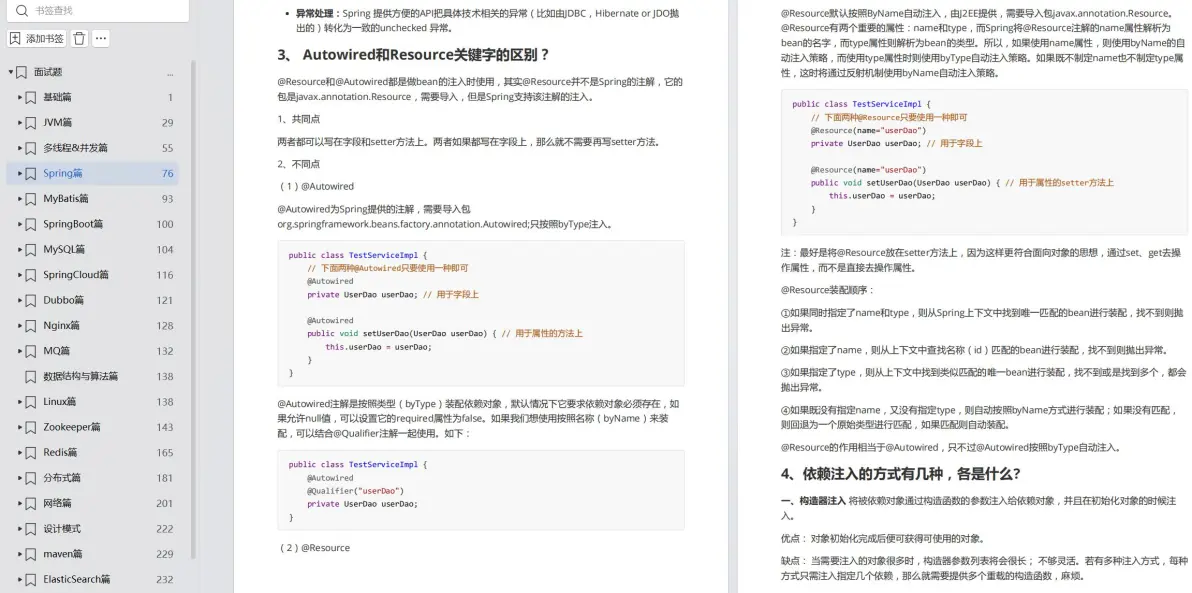Click bookmark icon of 面试题 row

(21, 71)
